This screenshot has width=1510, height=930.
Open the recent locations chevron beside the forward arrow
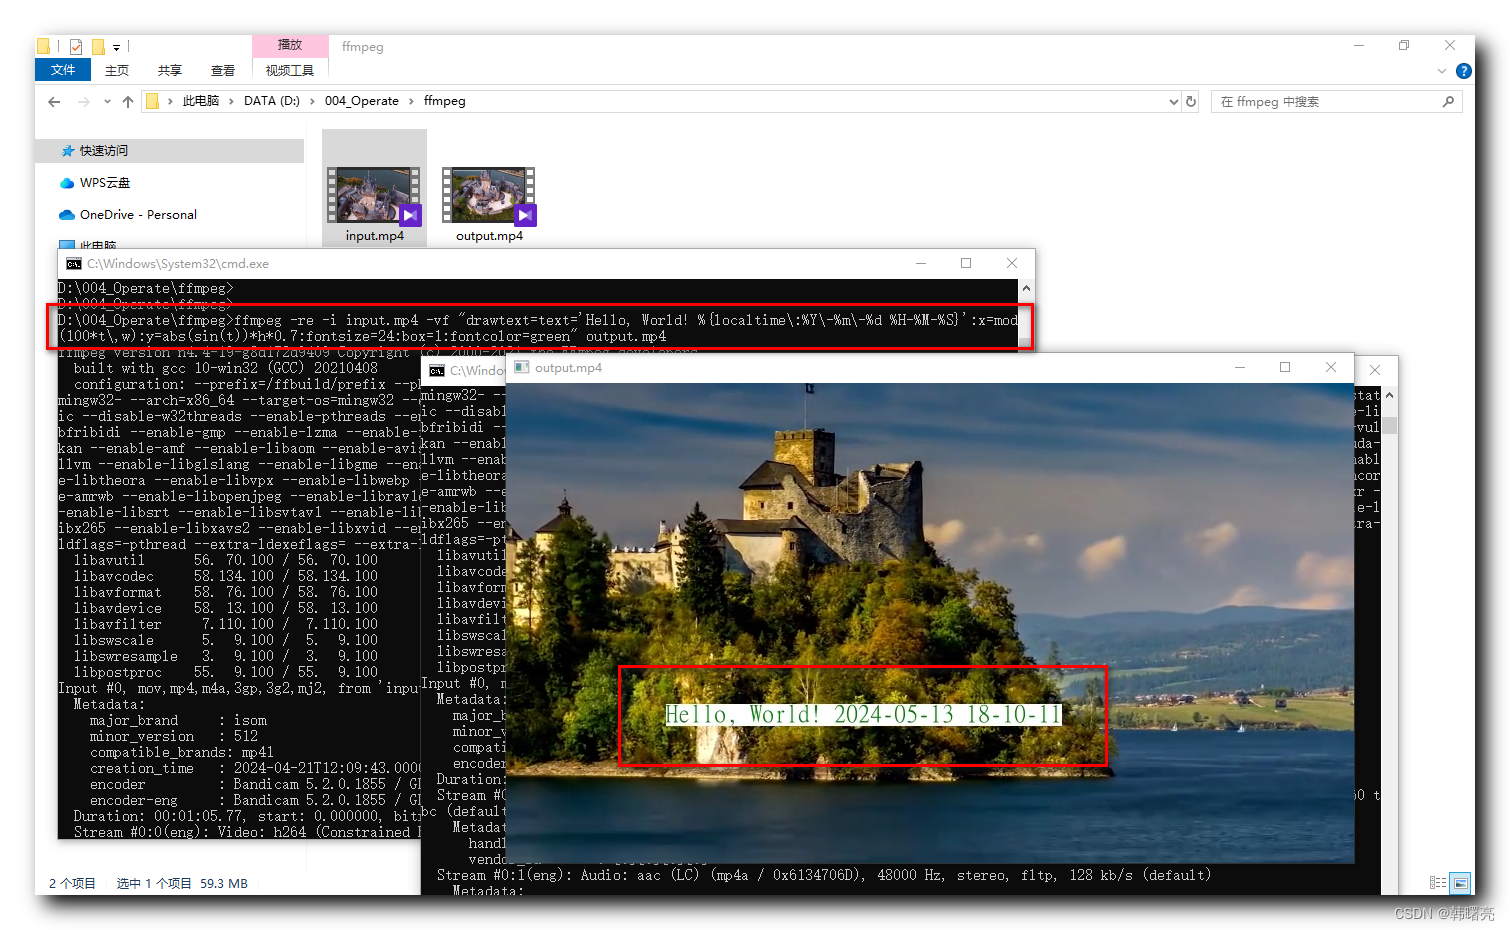tap(107, 101)
